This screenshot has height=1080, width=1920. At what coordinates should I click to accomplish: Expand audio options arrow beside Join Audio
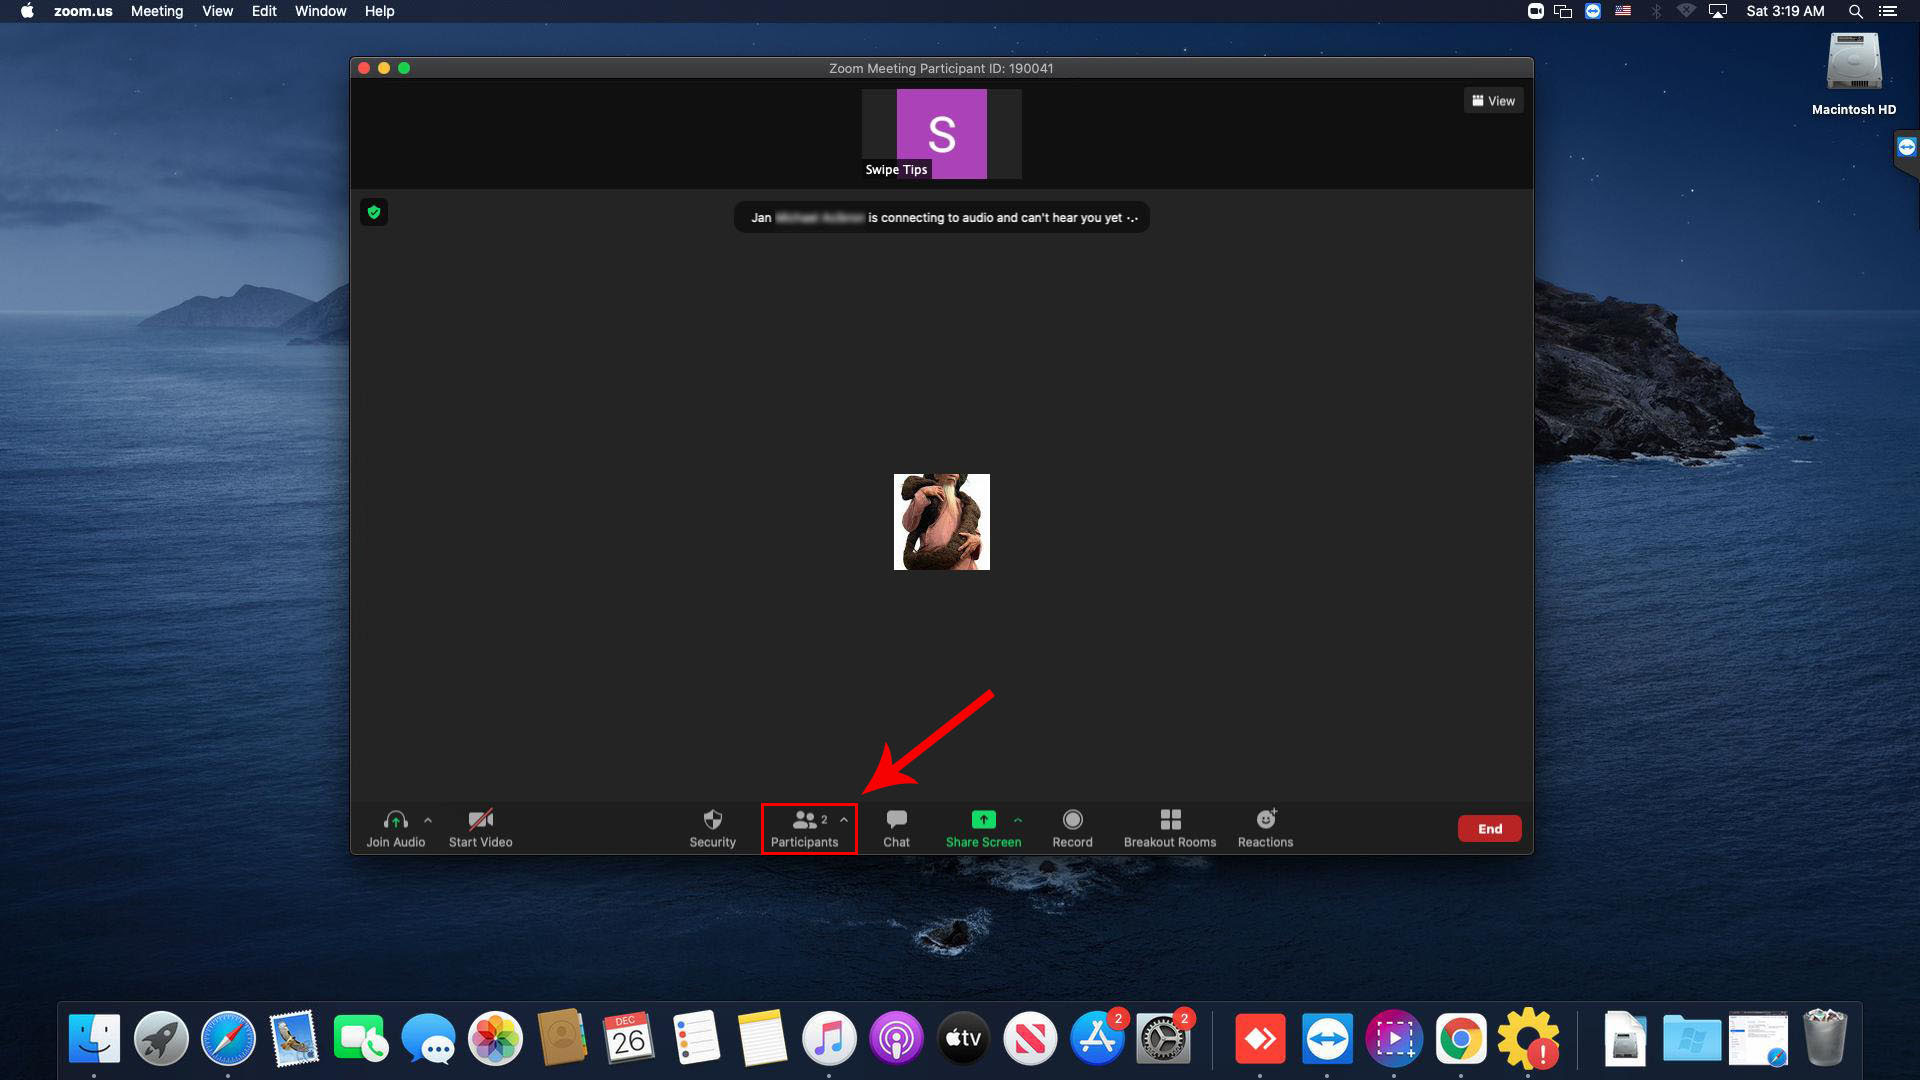coord(428,820)
